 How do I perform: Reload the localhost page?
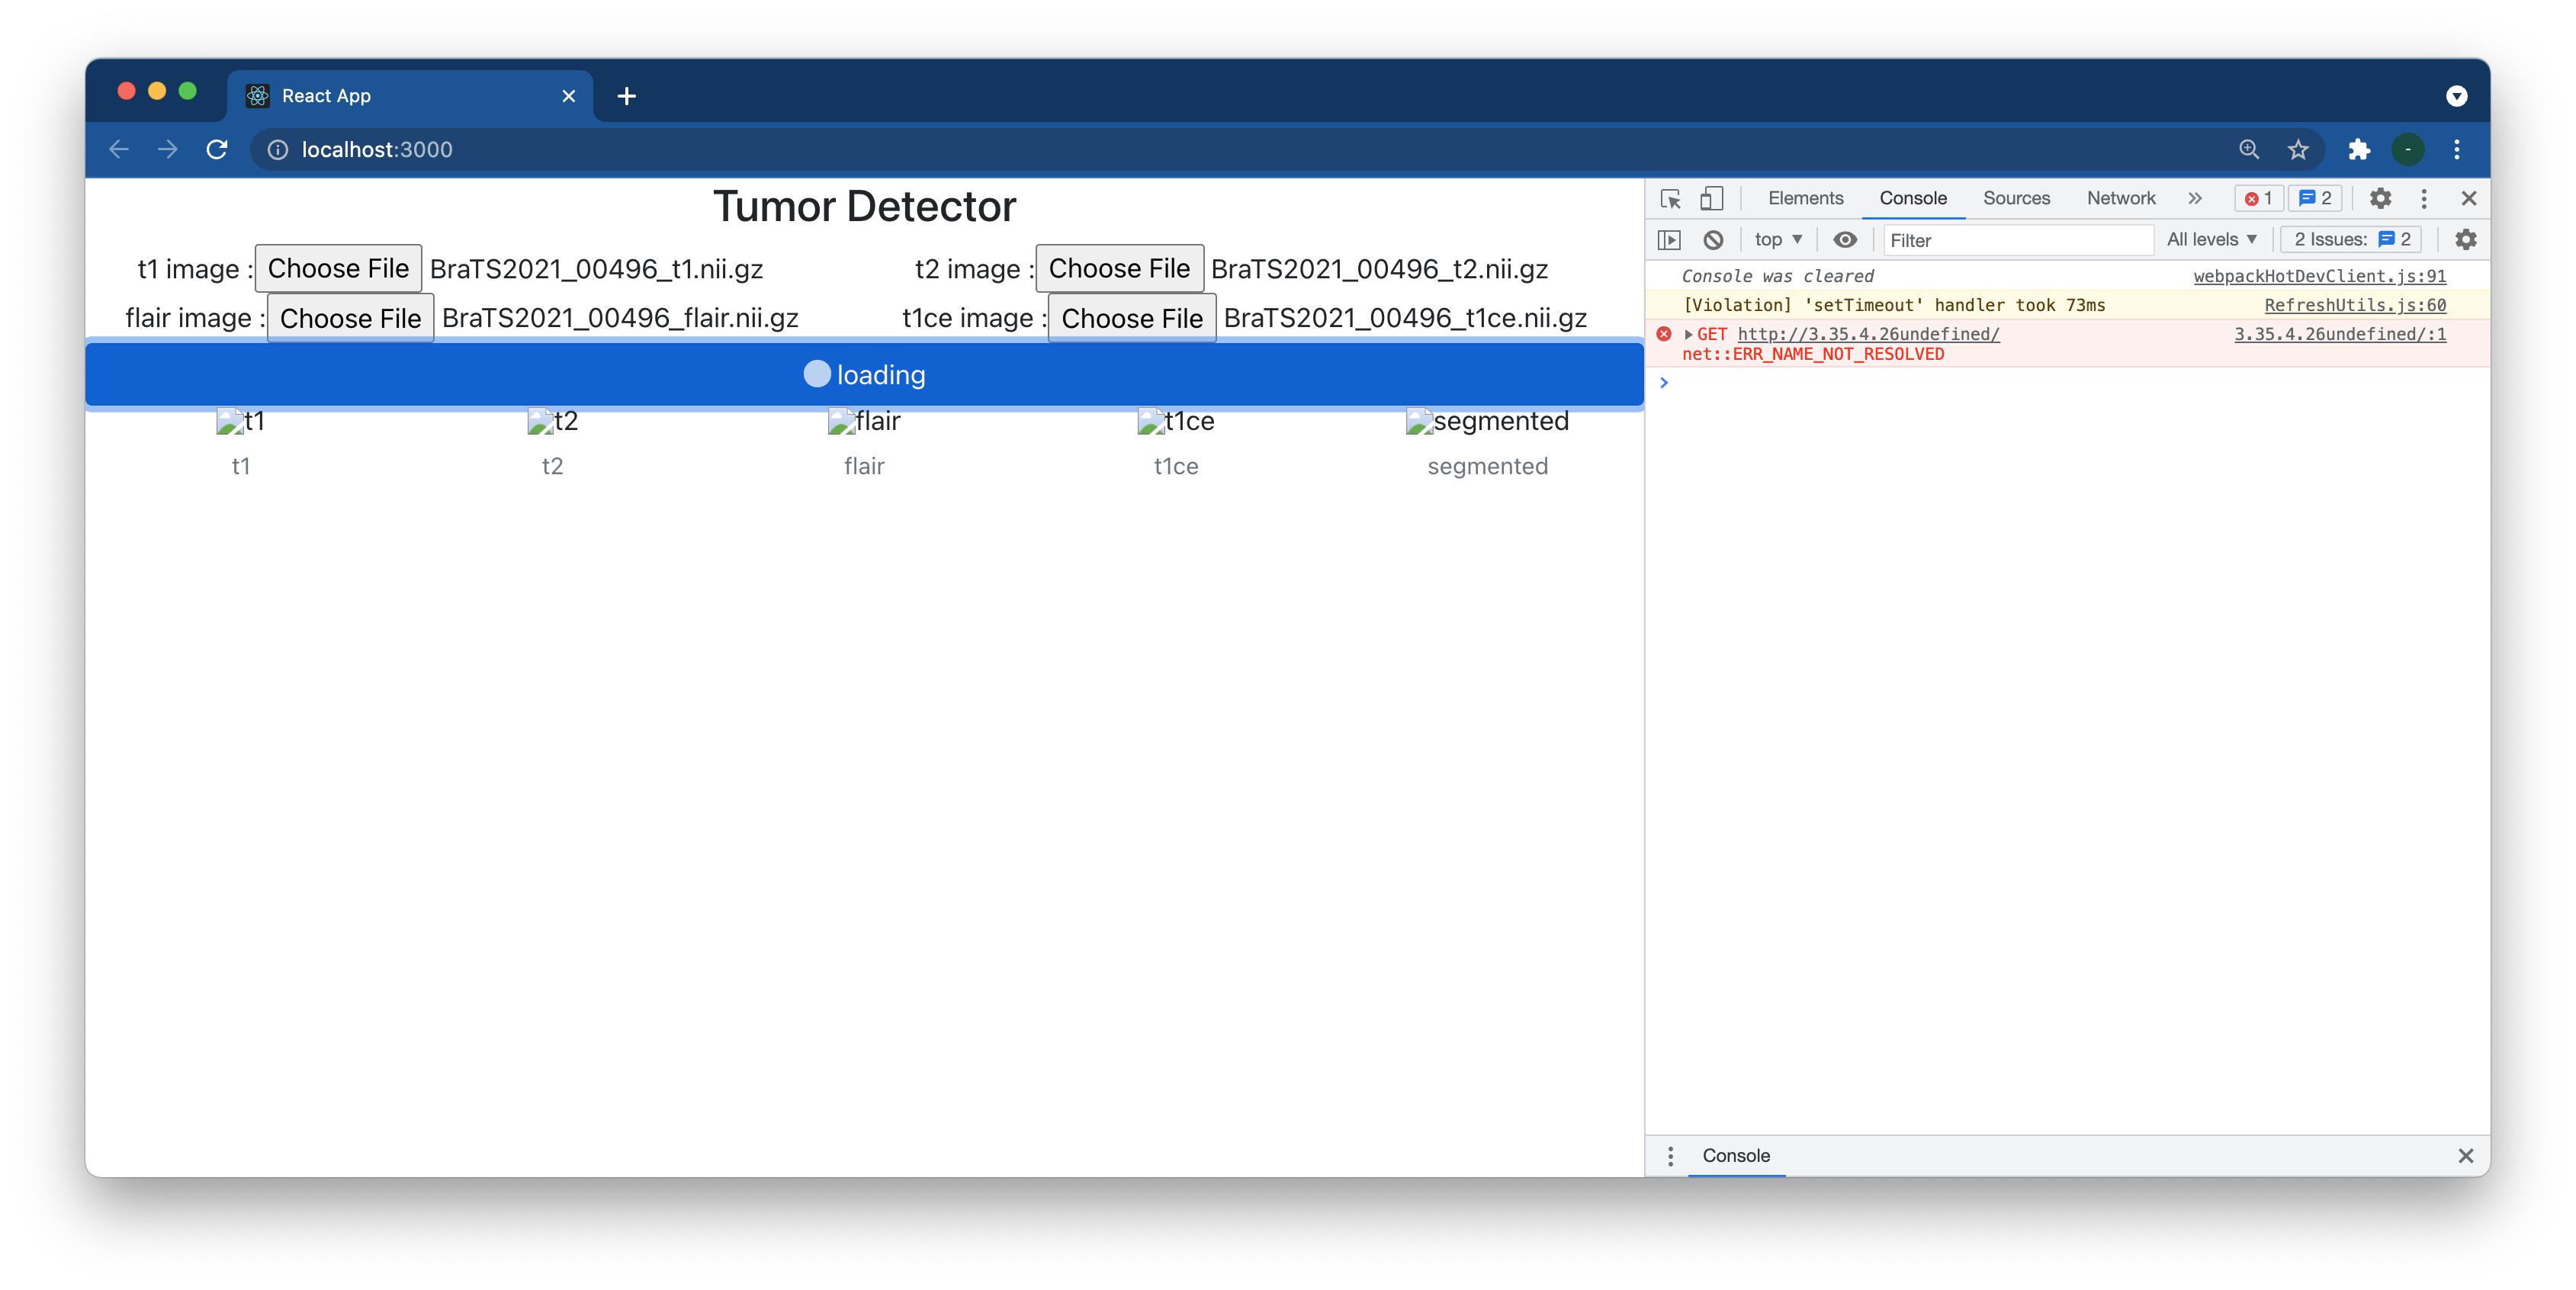(x=217, y=150)
